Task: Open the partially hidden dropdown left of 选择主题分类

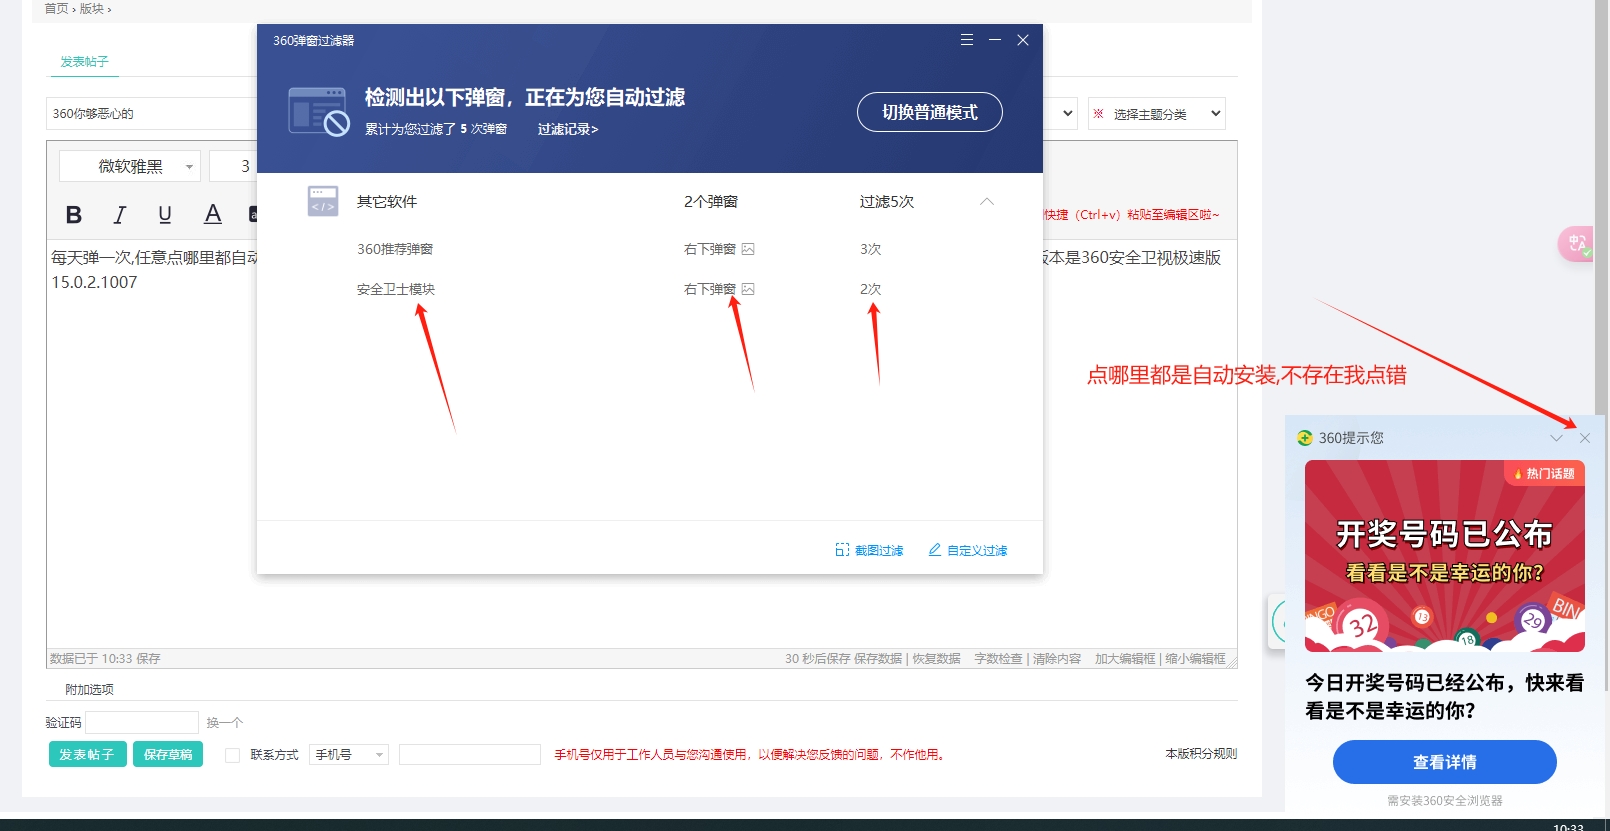Action: pyautogui.click(x=1061, y=114)
